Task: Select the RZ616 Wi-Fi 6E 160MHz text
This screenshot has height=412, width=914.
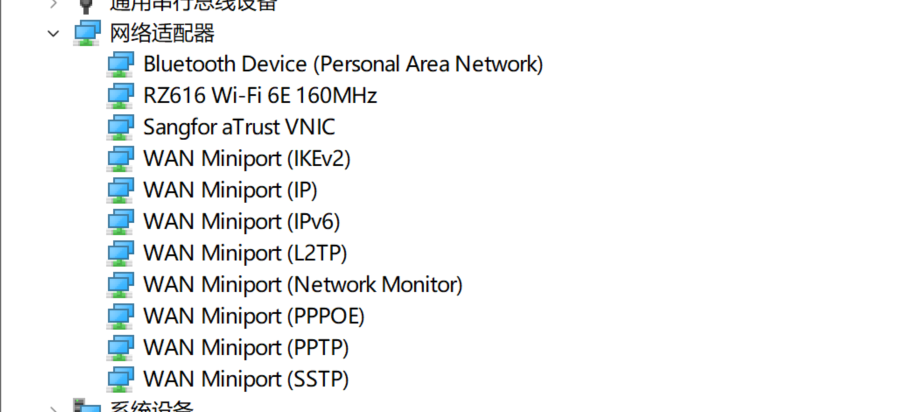Action: (x=260, y=96)
